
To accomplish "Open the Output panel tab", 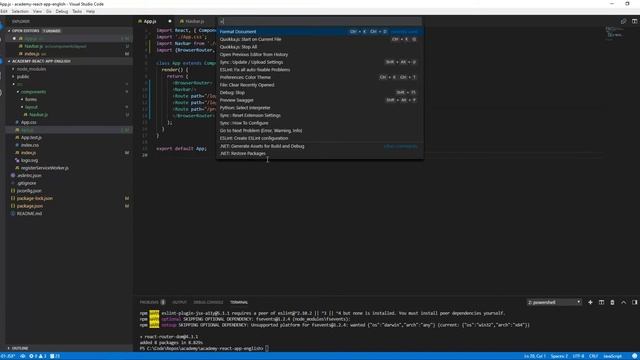I will 179,302.
